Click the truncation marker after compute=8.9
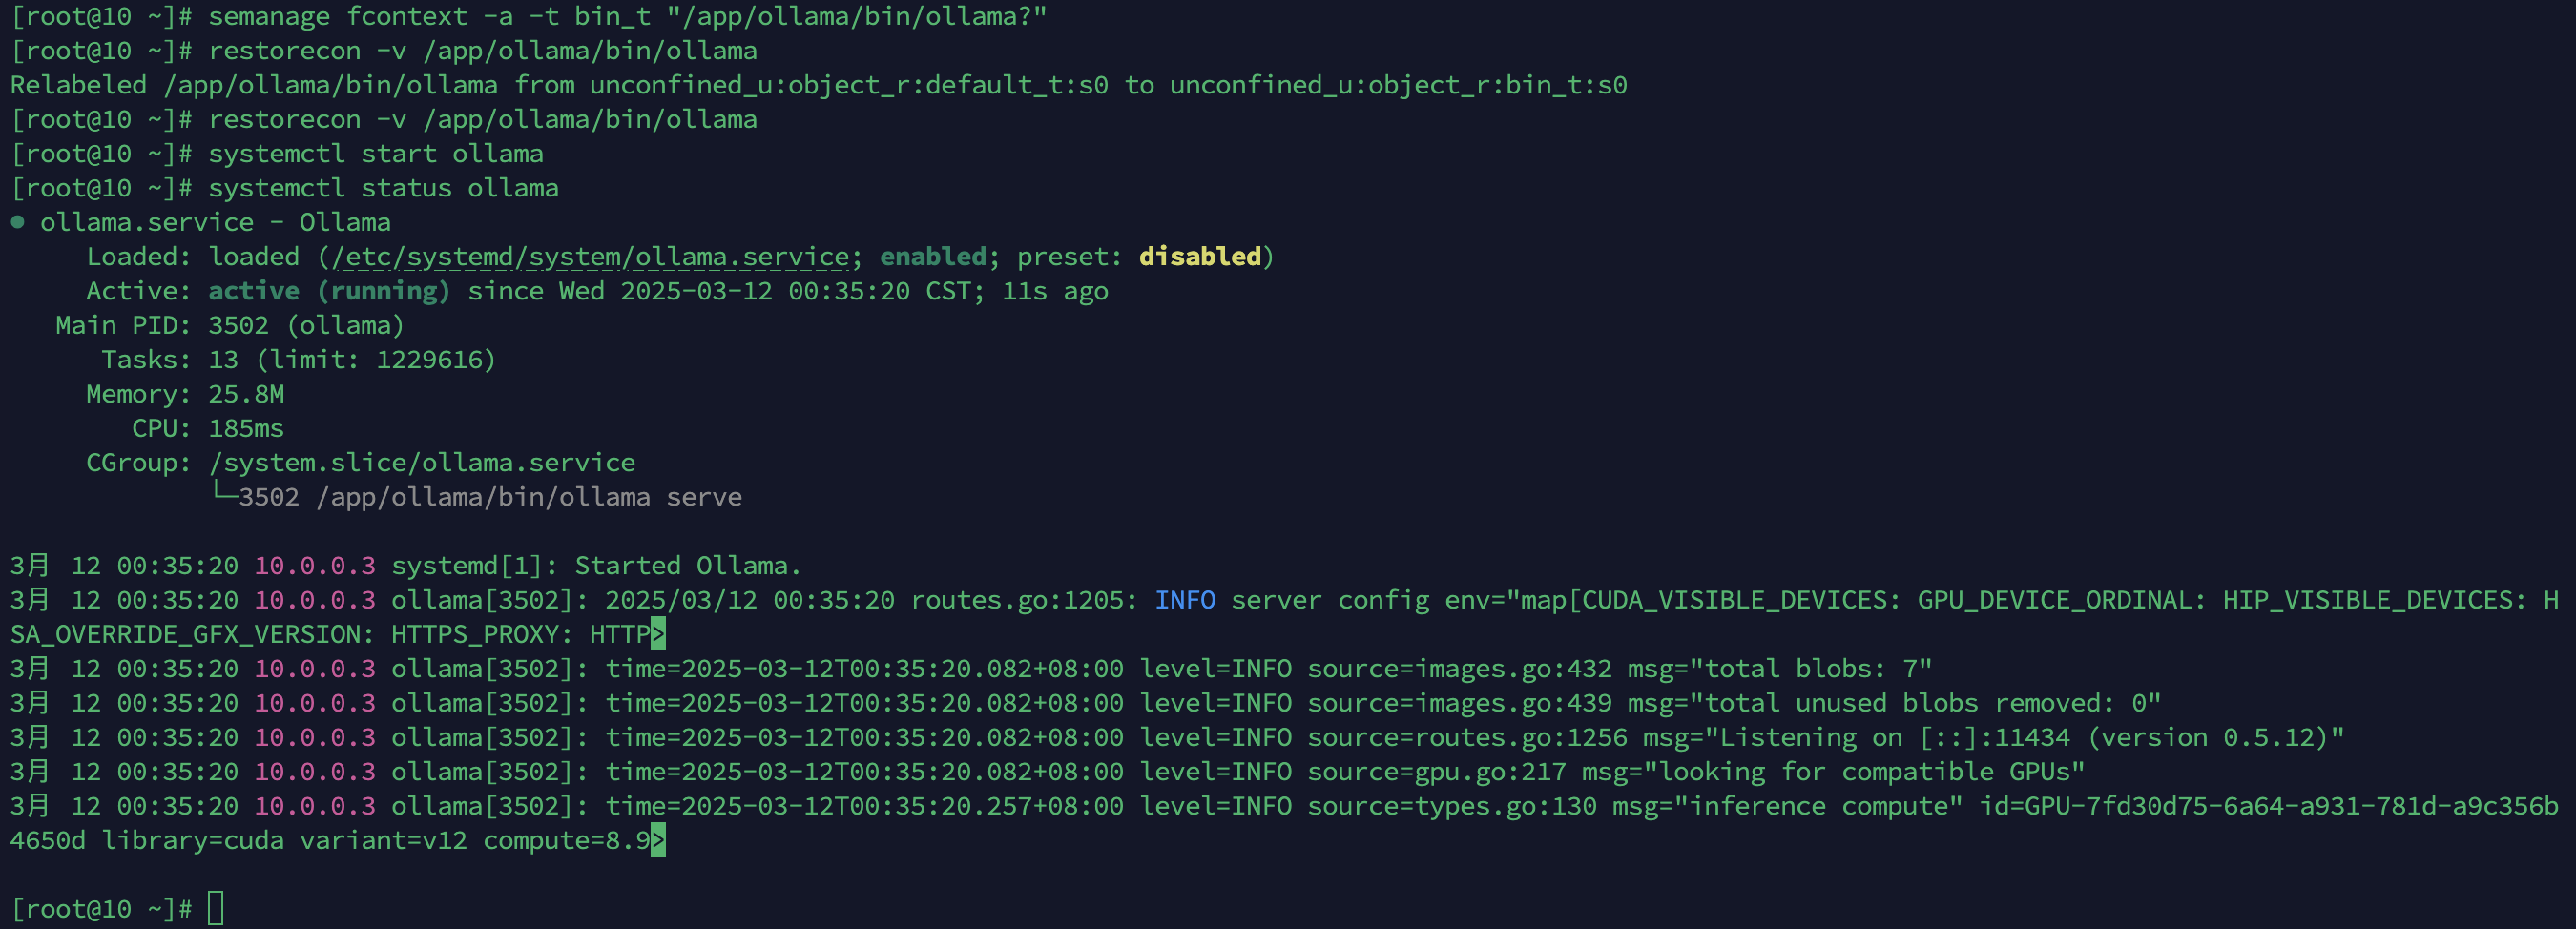Screen dimensions: 2576x929 tap(658, 839)
